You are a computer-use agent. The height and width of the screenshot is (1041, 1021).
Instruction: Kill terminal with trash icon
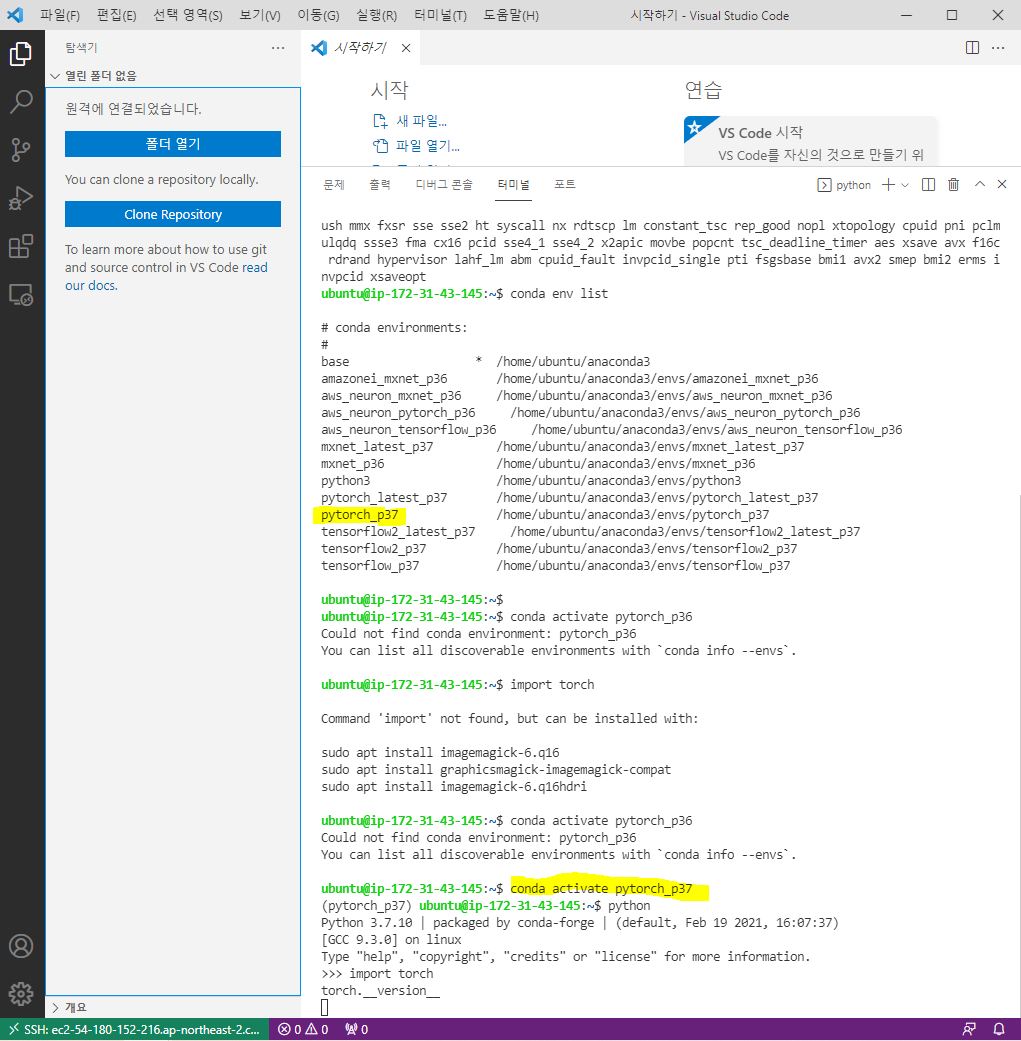click(x=953, y=185)
